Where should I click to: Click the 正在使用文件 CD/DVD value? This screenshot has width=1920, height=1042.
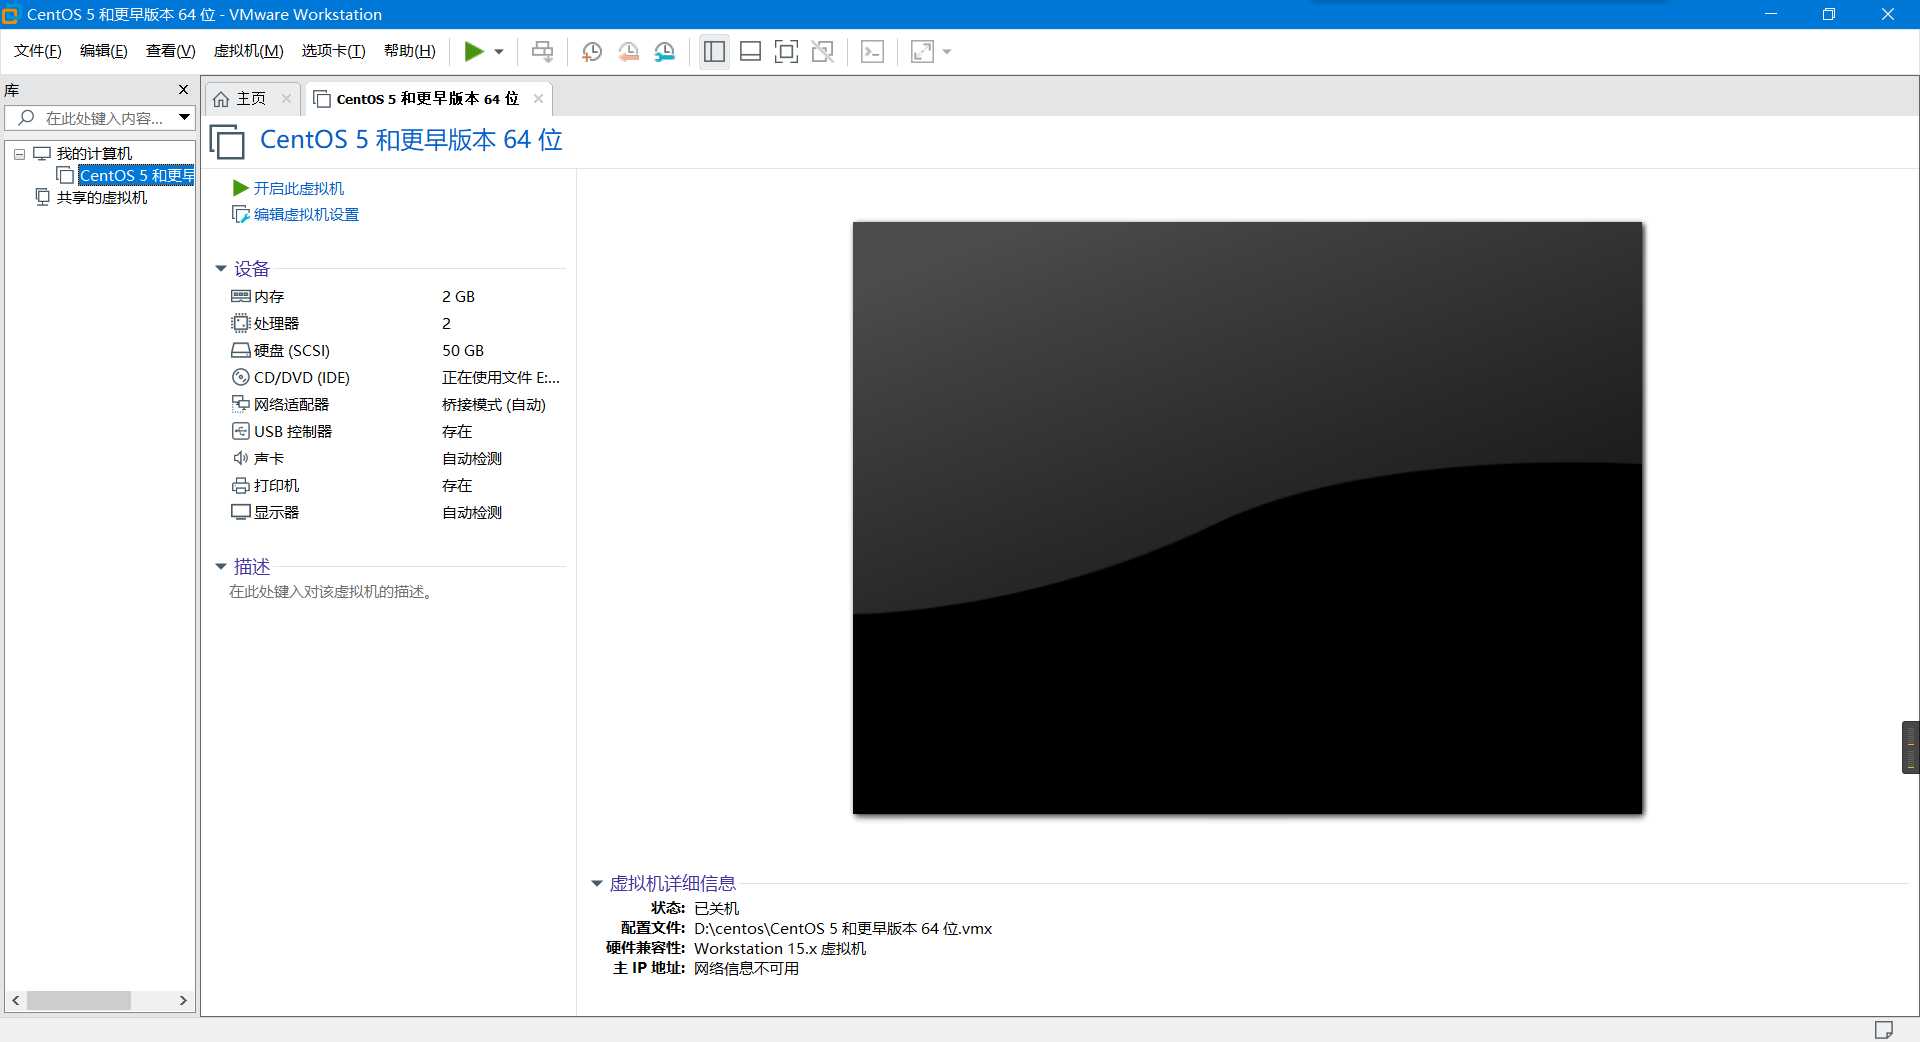click(501, 377)
